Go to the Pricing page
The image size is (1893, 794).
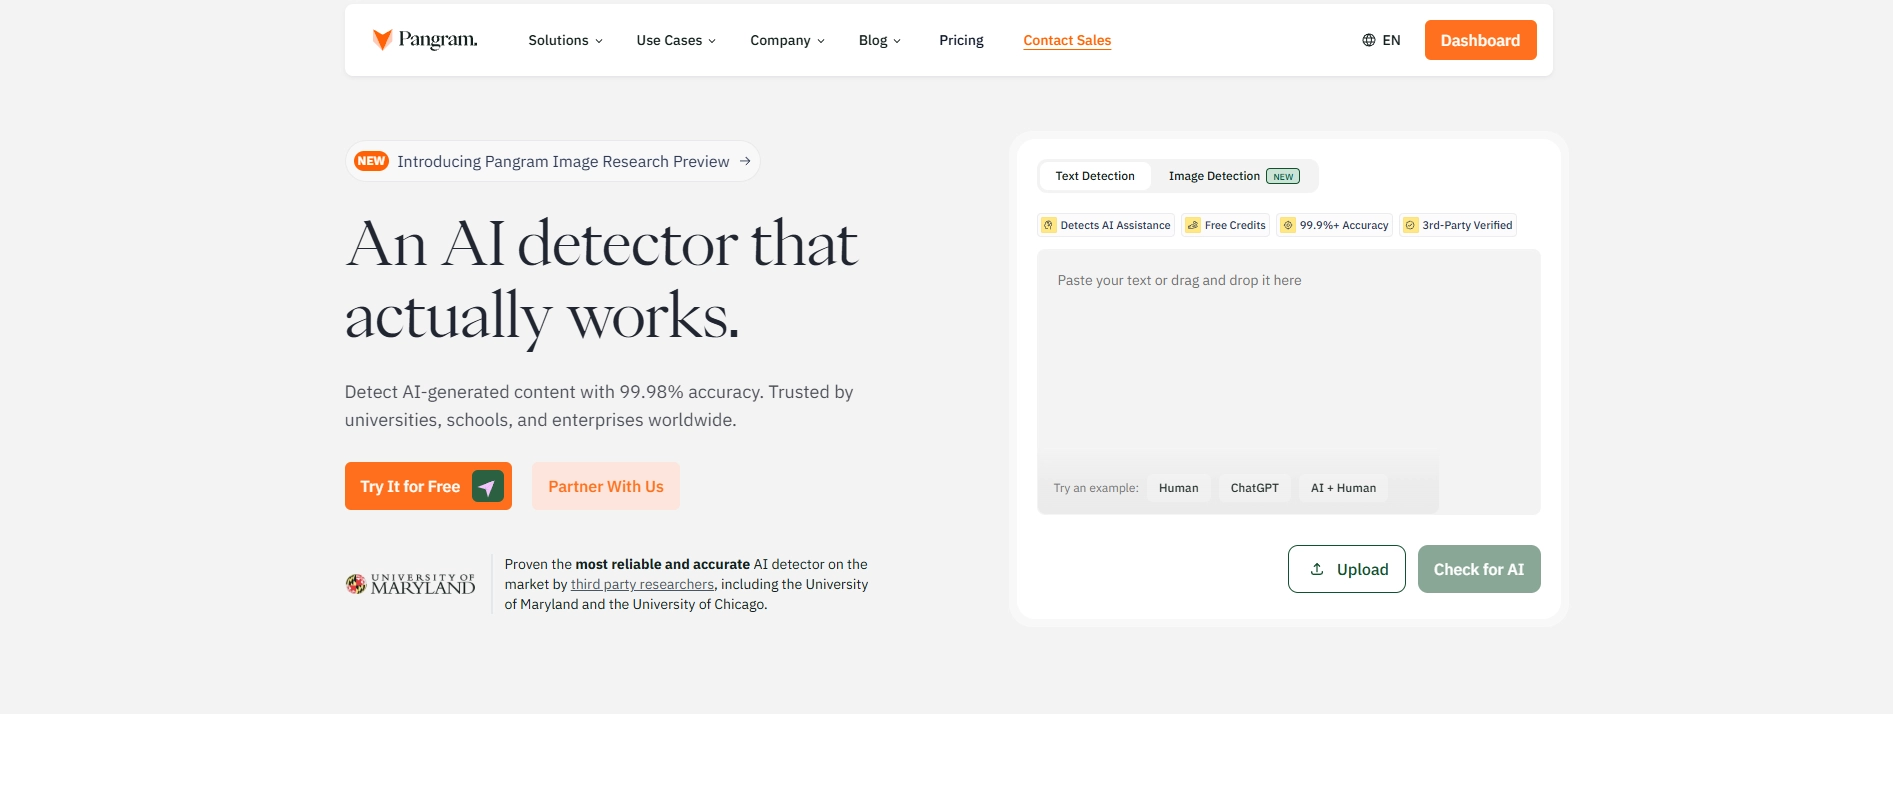click(x=961, y=40)
